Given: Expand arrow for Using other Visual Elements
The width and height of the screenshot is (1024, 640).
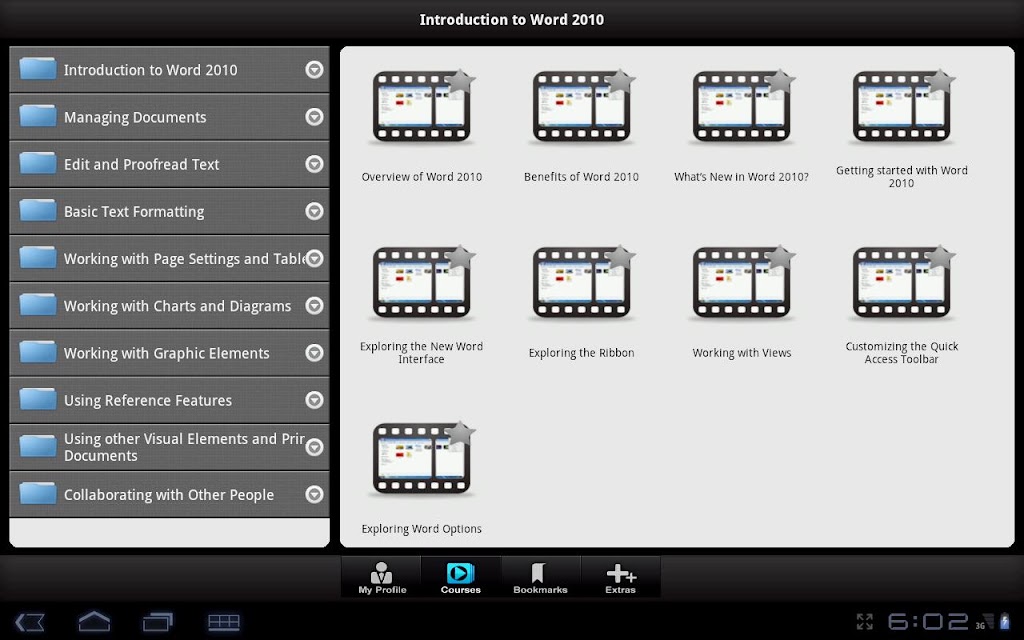Looking at the screenshot, I should pyautogui.click(x=315, y=447).
